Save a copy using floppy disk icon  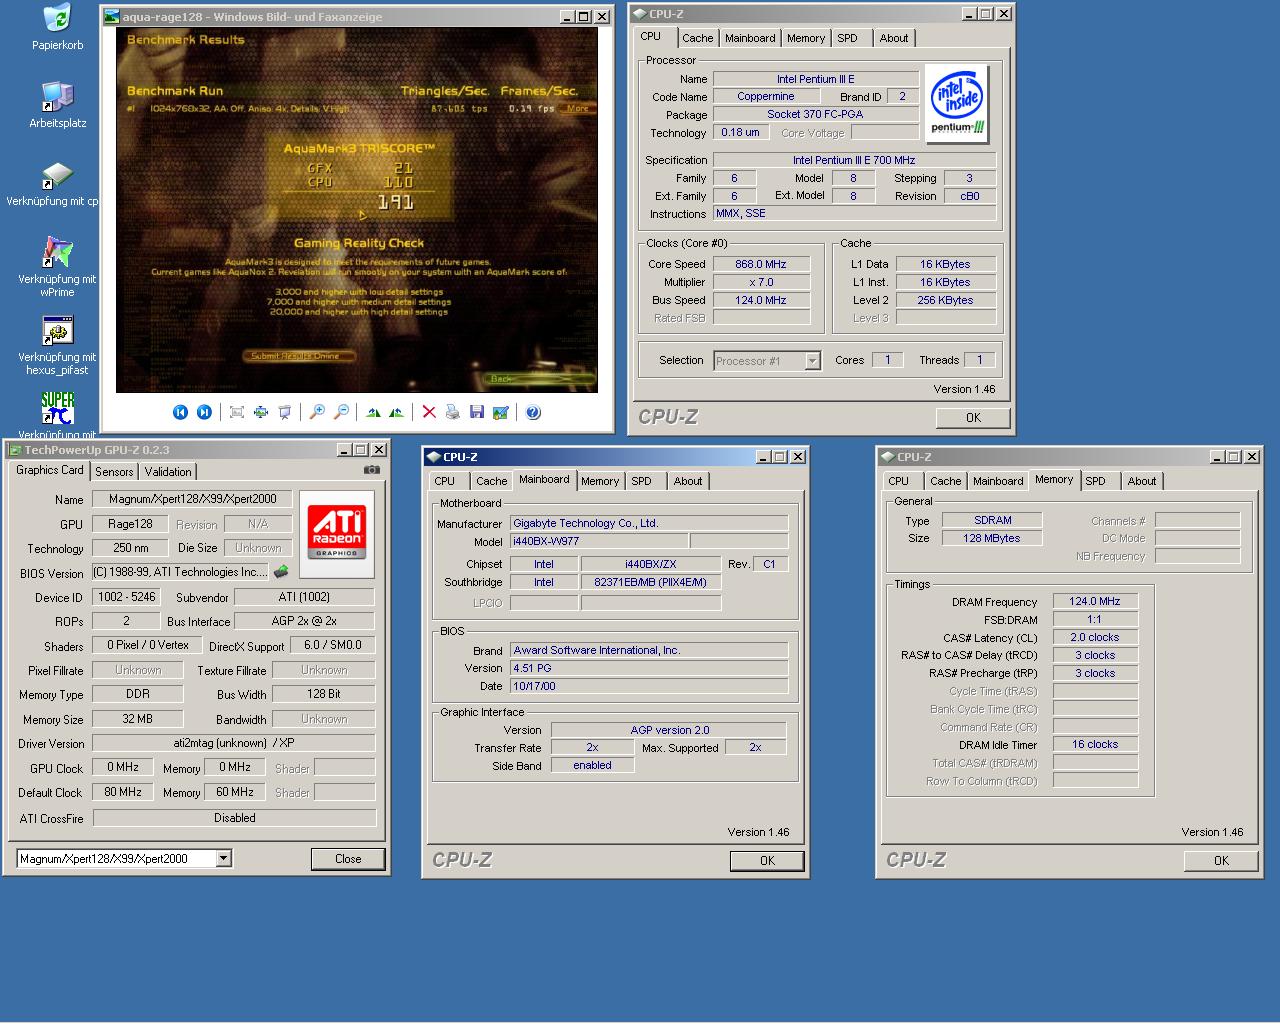[477, 412]
